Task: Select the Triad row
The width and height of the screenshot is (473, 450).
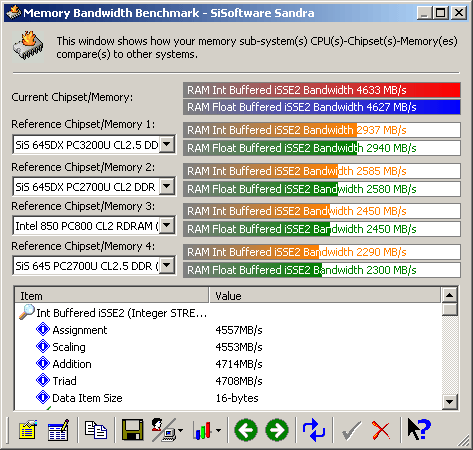Action: tap(228, 381)
